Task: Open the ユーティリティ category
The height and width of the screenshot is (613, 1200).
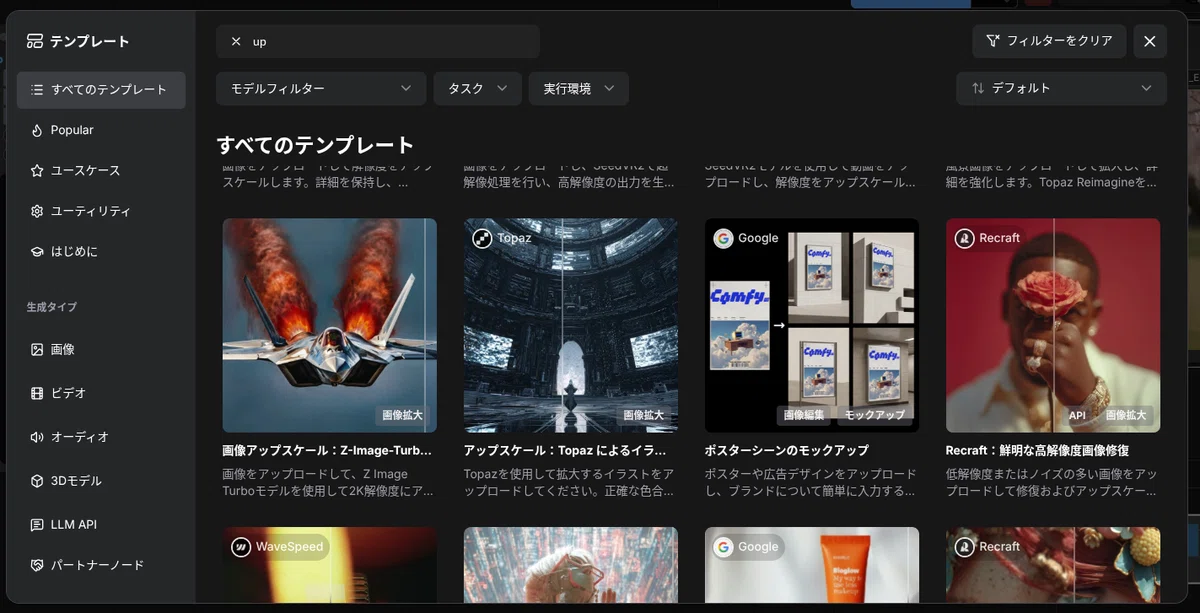Action: click(x=101, y=211)
